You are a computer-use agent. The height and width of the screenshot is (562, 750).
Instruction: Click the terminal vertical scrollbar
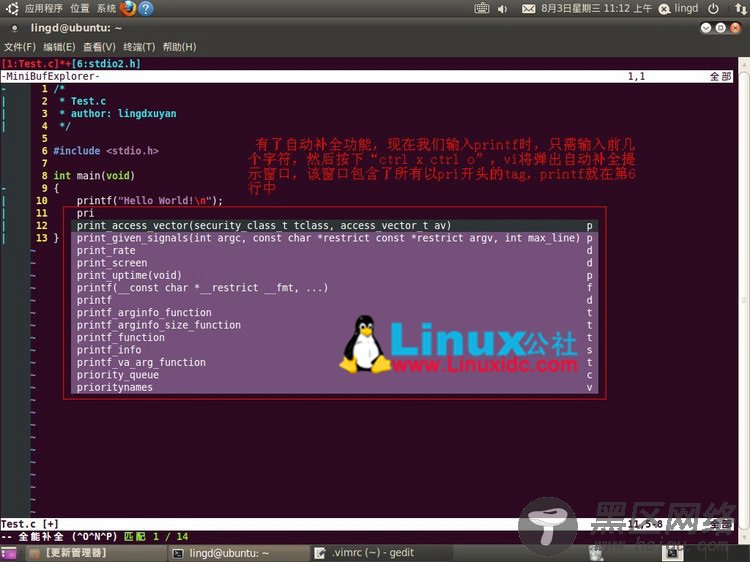click(744, 300)
